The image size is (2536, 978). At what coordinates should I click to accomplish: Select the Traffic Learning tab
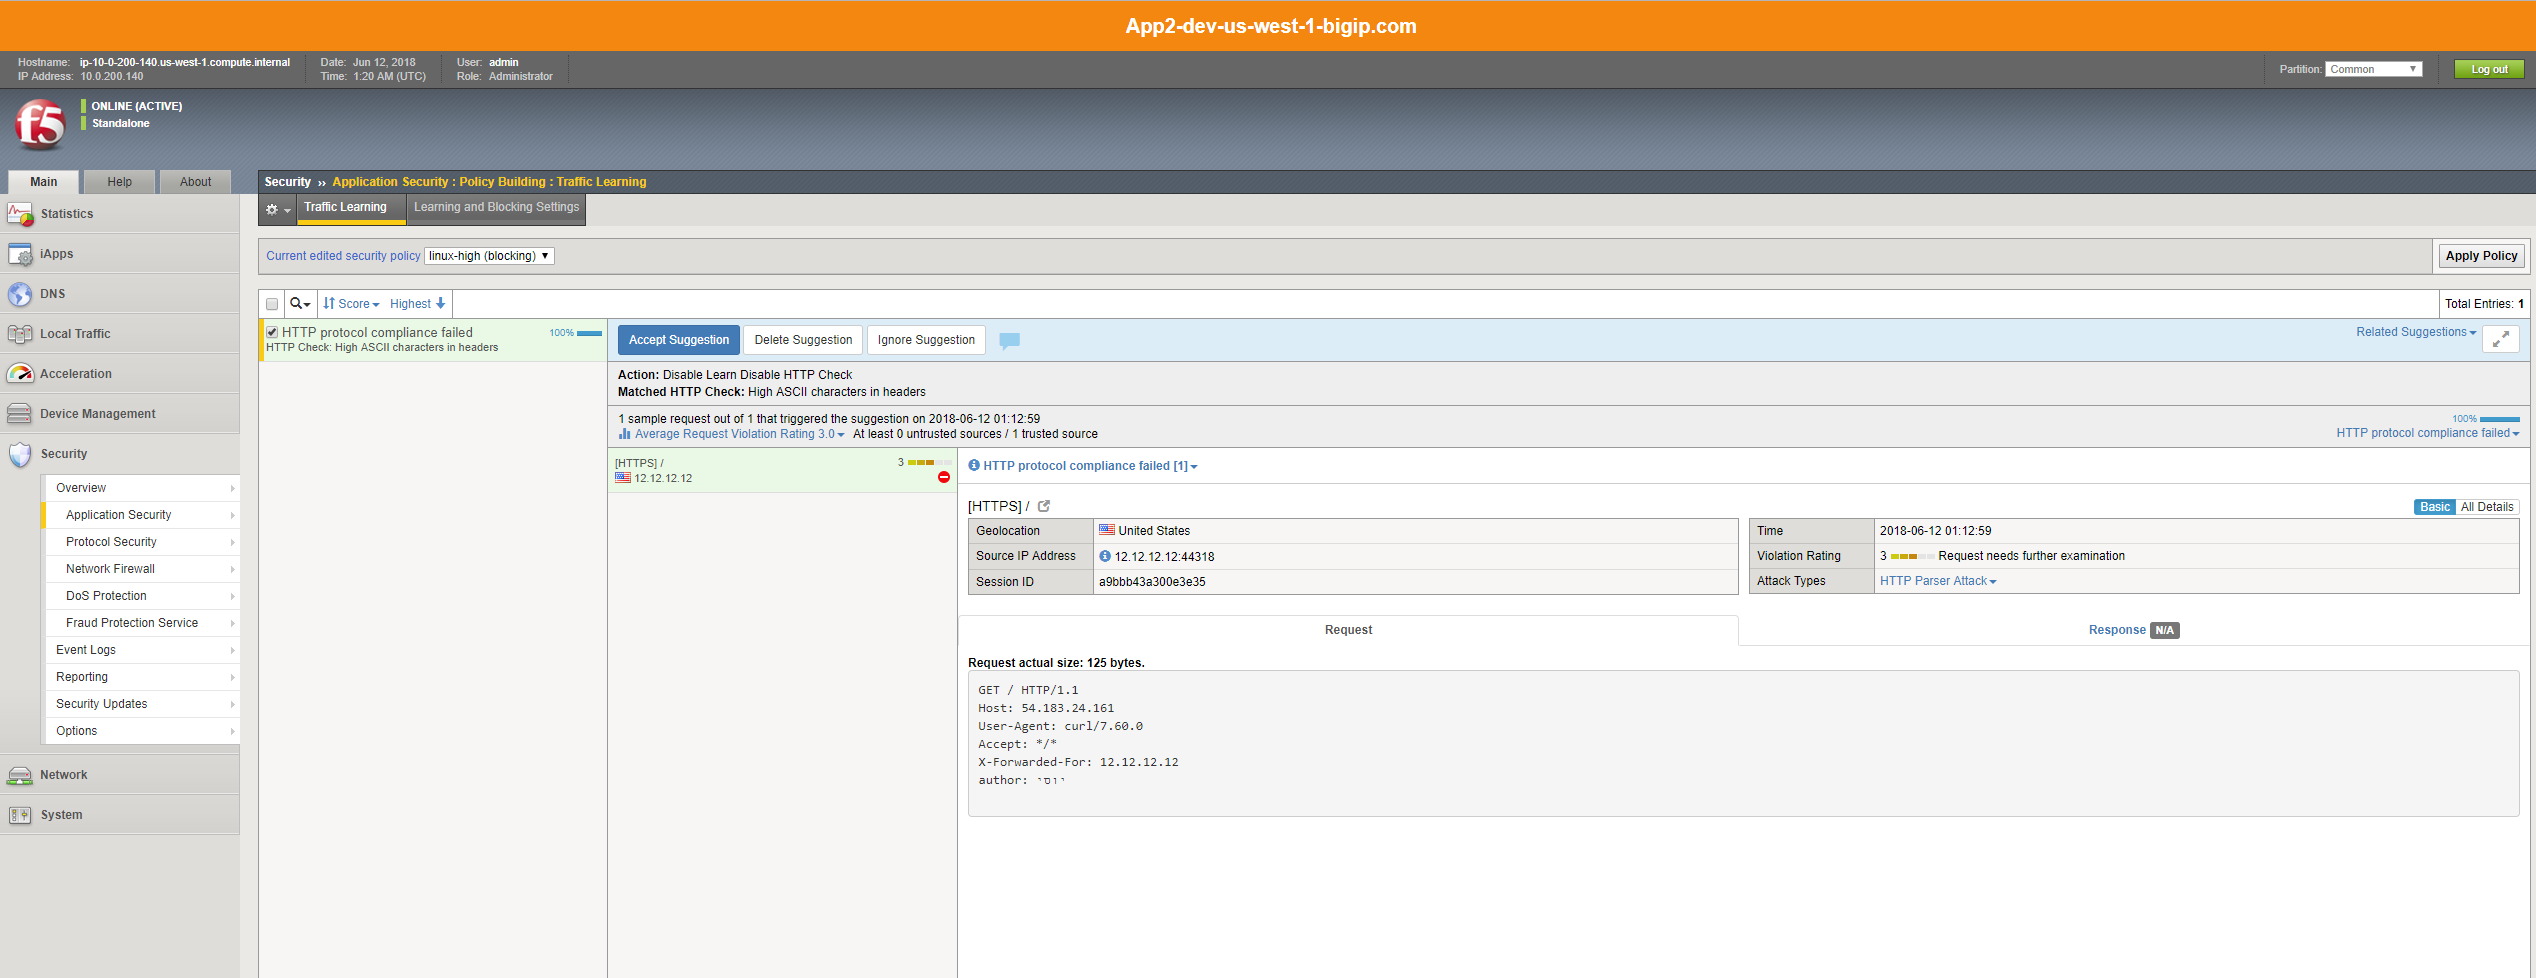(x=351, y=208)
